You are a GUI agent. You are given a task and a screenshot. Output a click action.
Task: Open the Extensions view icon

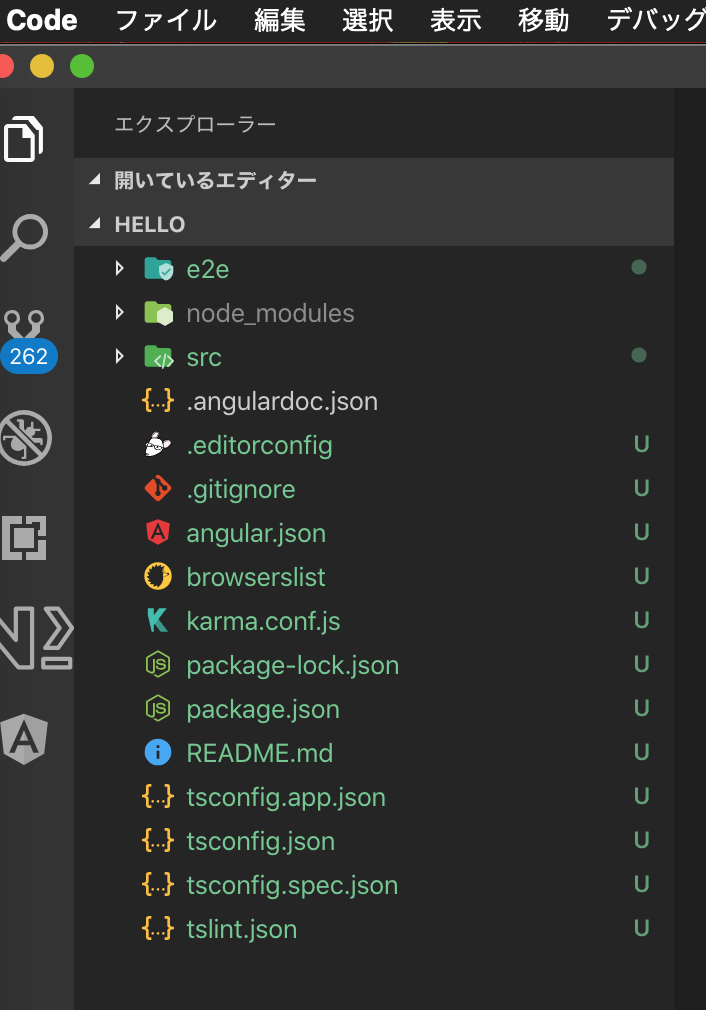coord(24,539)
